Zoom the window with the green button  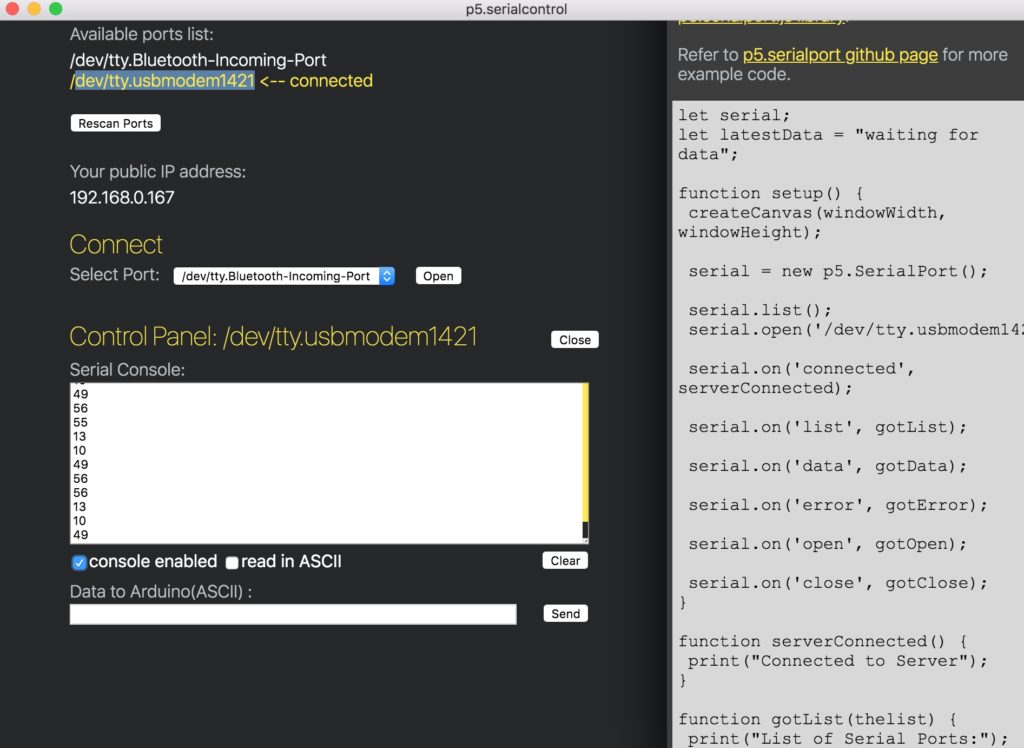tap(56, 8)
